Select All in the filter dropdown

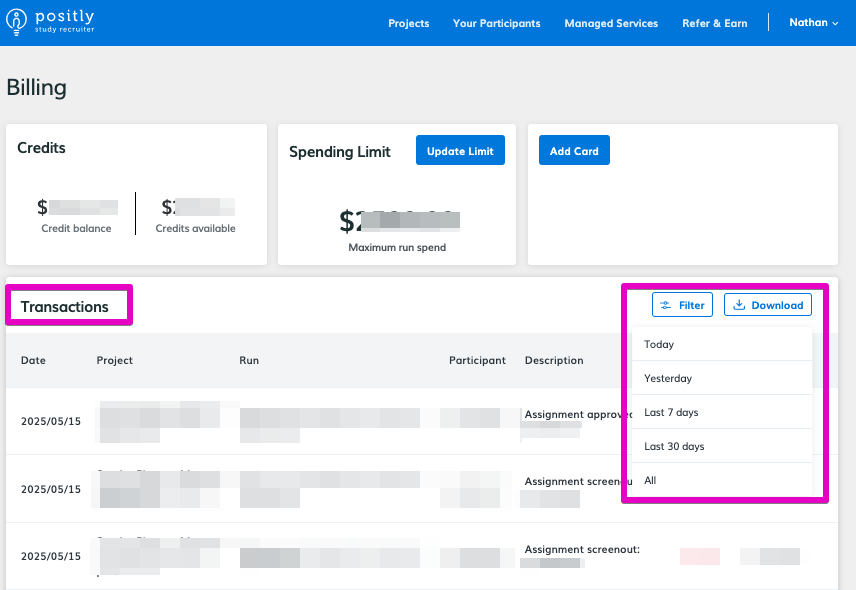tap(650, 480)
